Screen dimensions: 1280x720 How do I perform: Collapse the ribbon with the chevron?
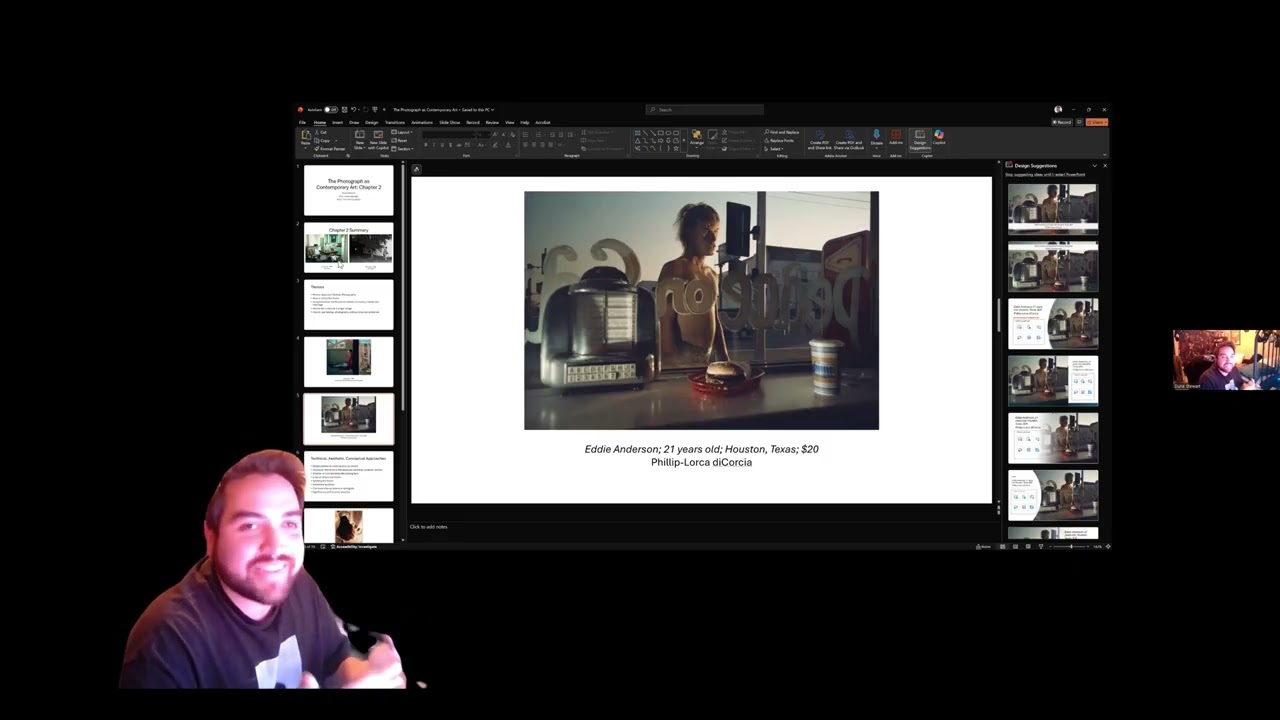tap(1104, 154)
